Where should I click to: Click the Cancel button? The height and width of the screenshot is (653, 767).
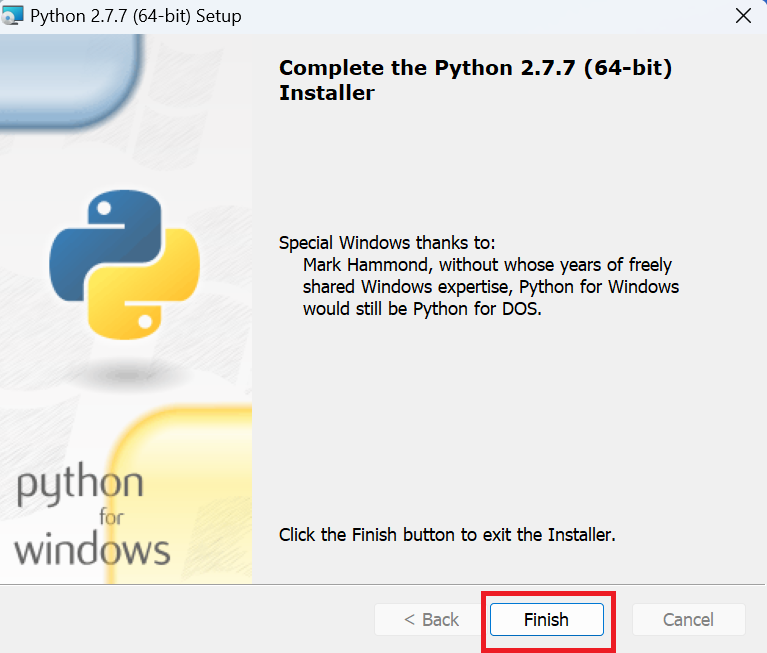pyautogui.click(x=688, y=619)
